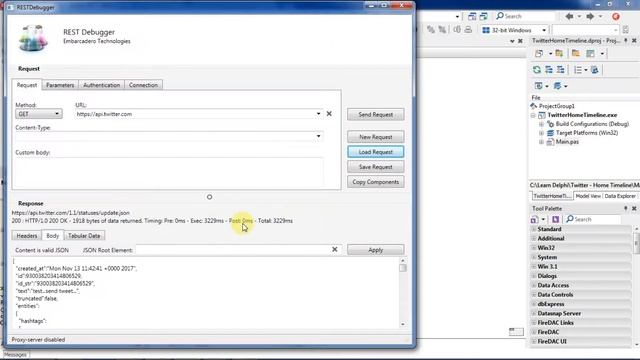The width and height of the screenshot is (640, 360).
Task: Clear the JSON Root Element field
Action: click(x=335, y=249)
